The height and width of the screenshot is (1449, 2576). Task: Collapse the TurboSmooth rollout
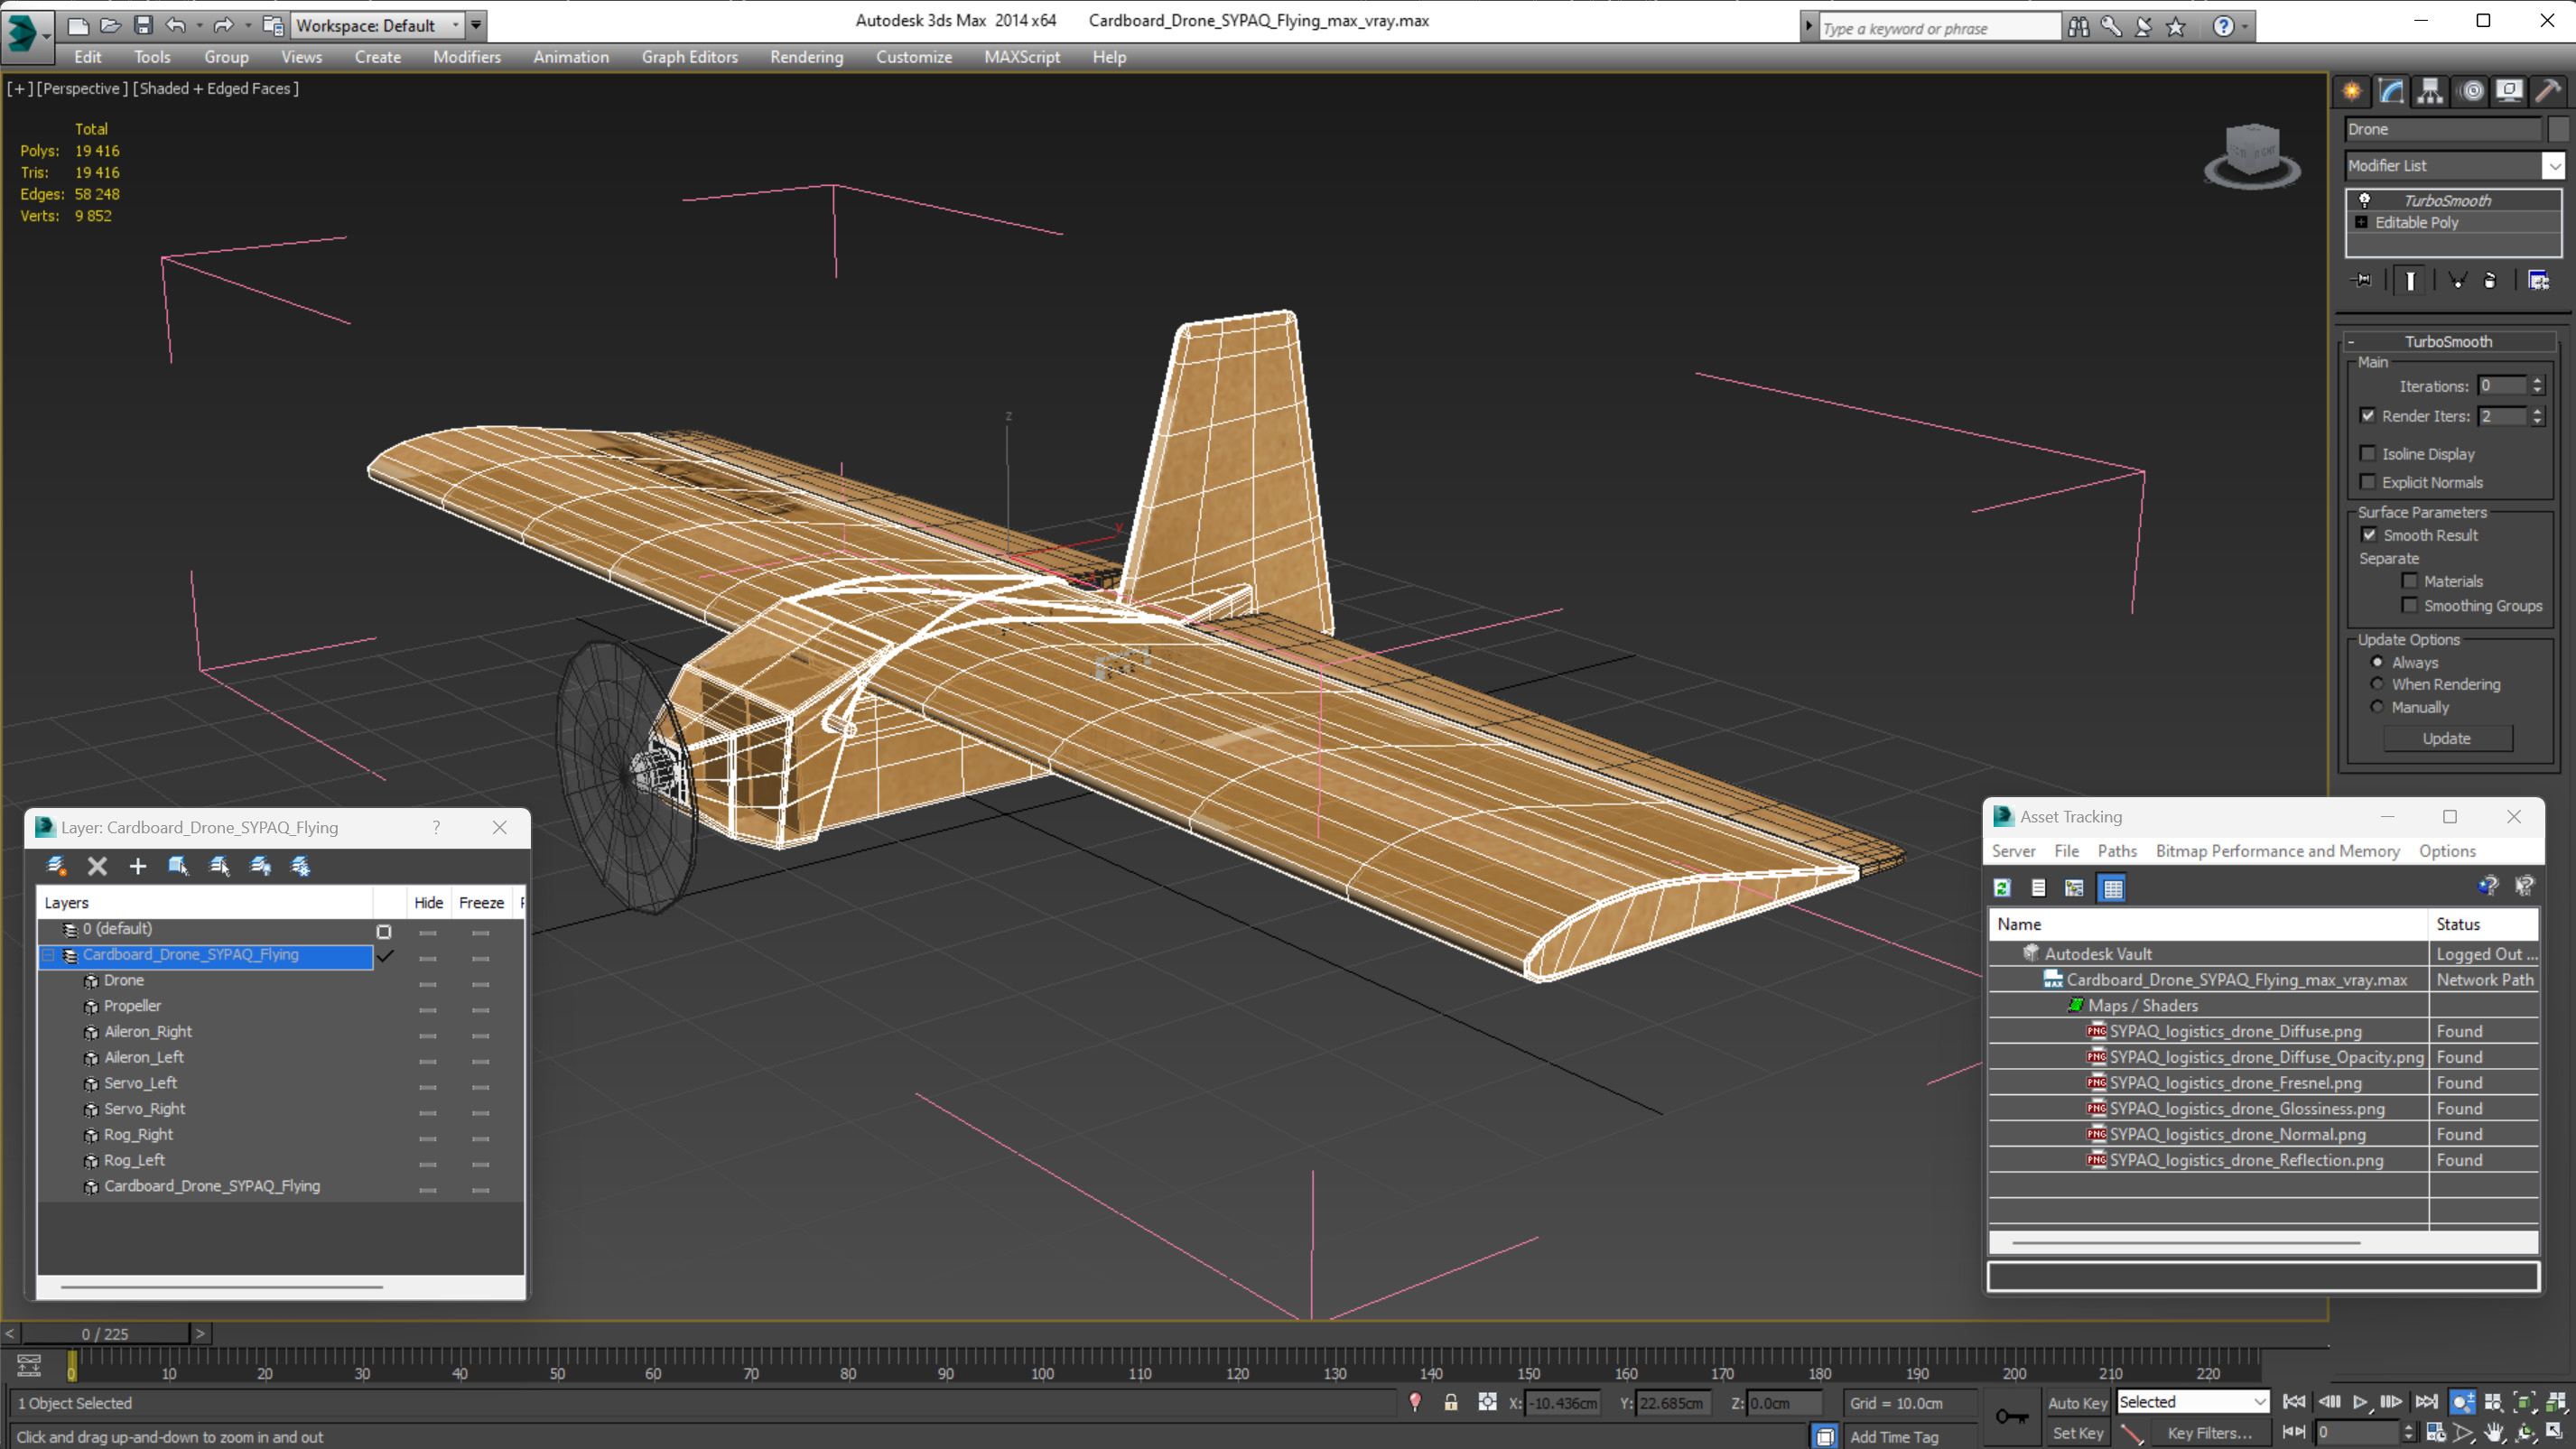tap(2351, 342)
